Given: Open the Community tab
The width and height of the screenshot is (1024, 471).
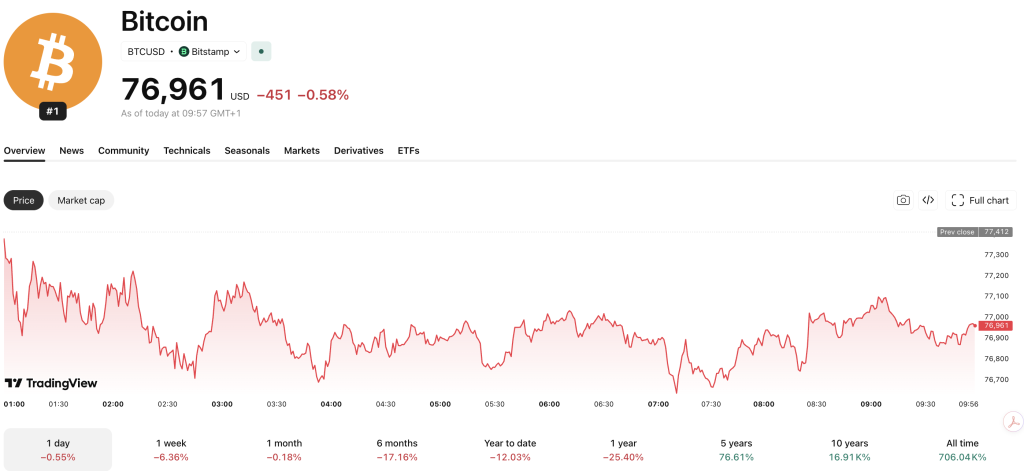Looking at the screenshot, I should tap(123, 150).
